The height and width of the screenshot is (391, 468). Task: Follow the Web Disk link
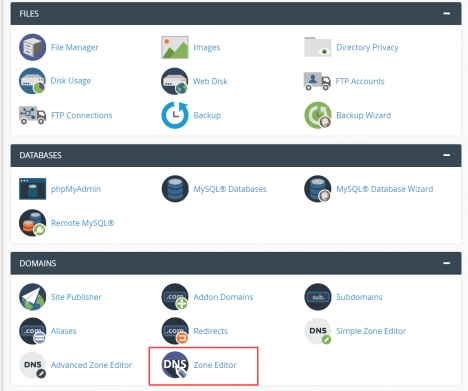210,81
